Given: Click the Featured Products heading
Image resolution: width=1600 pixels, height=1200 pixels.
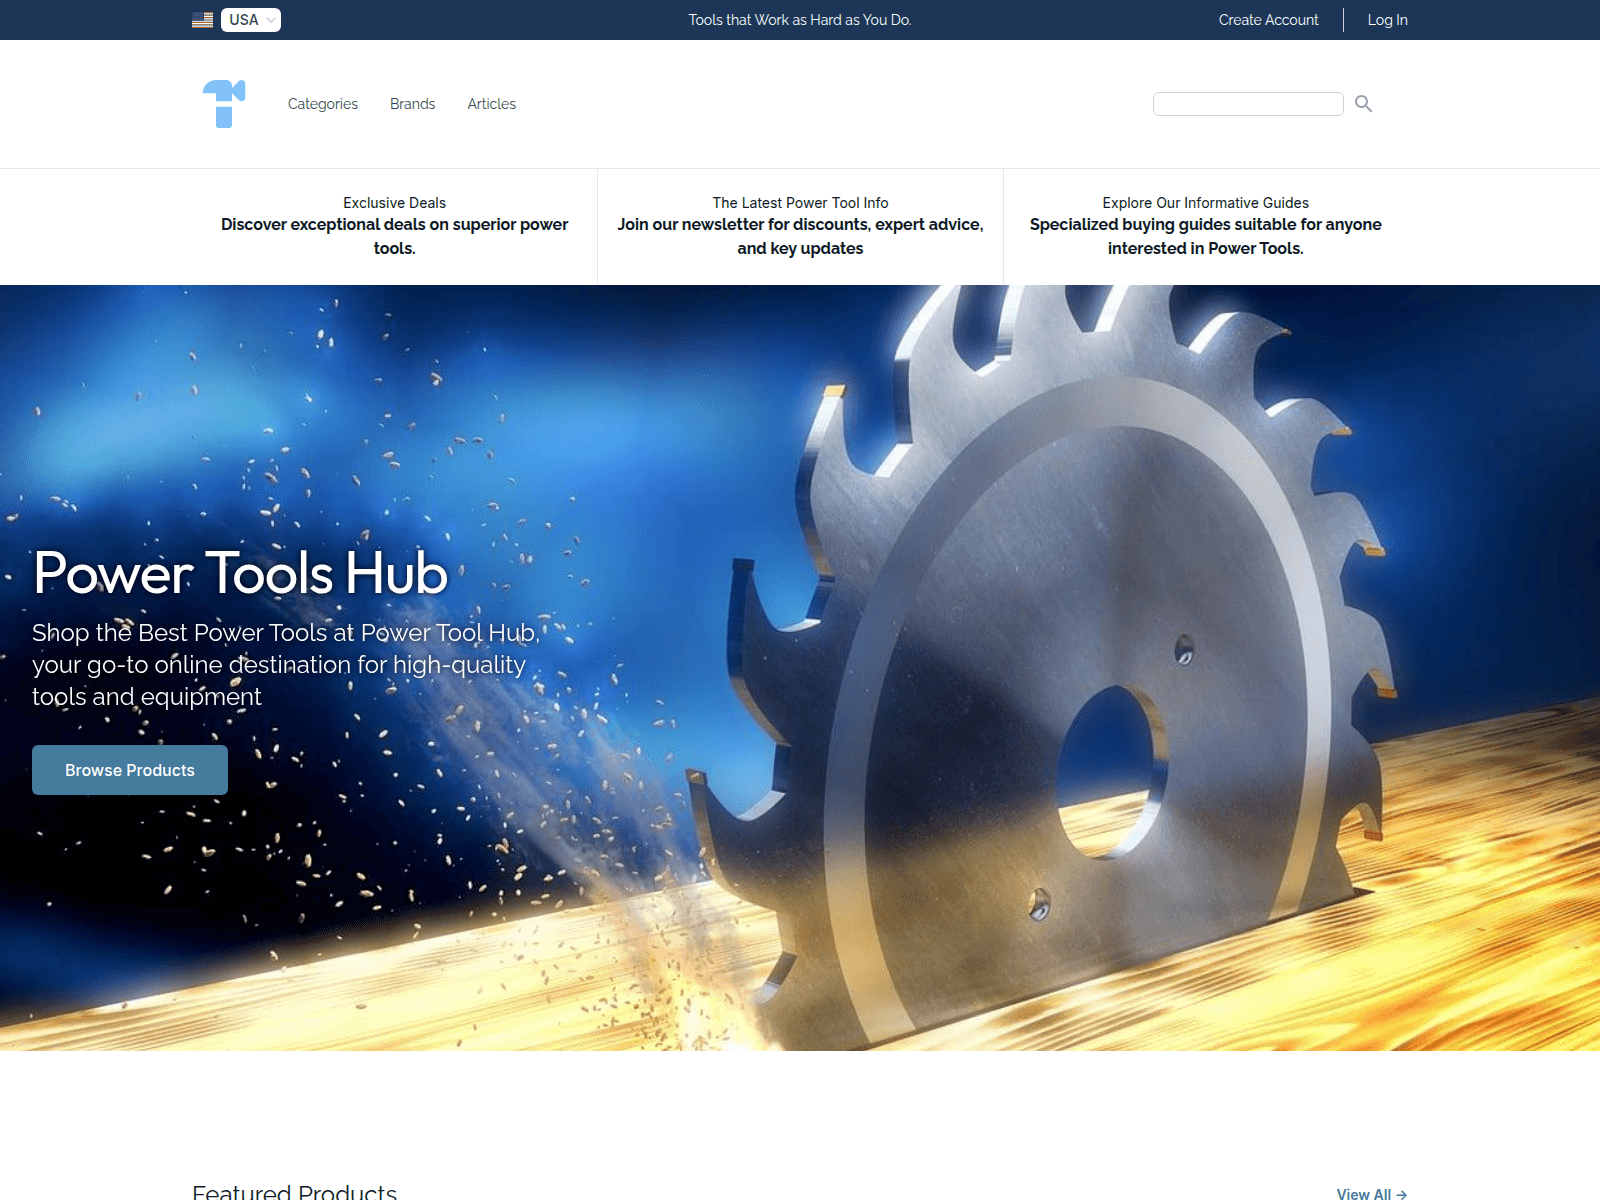Looking at the screenshot, I should [294, 1190].
